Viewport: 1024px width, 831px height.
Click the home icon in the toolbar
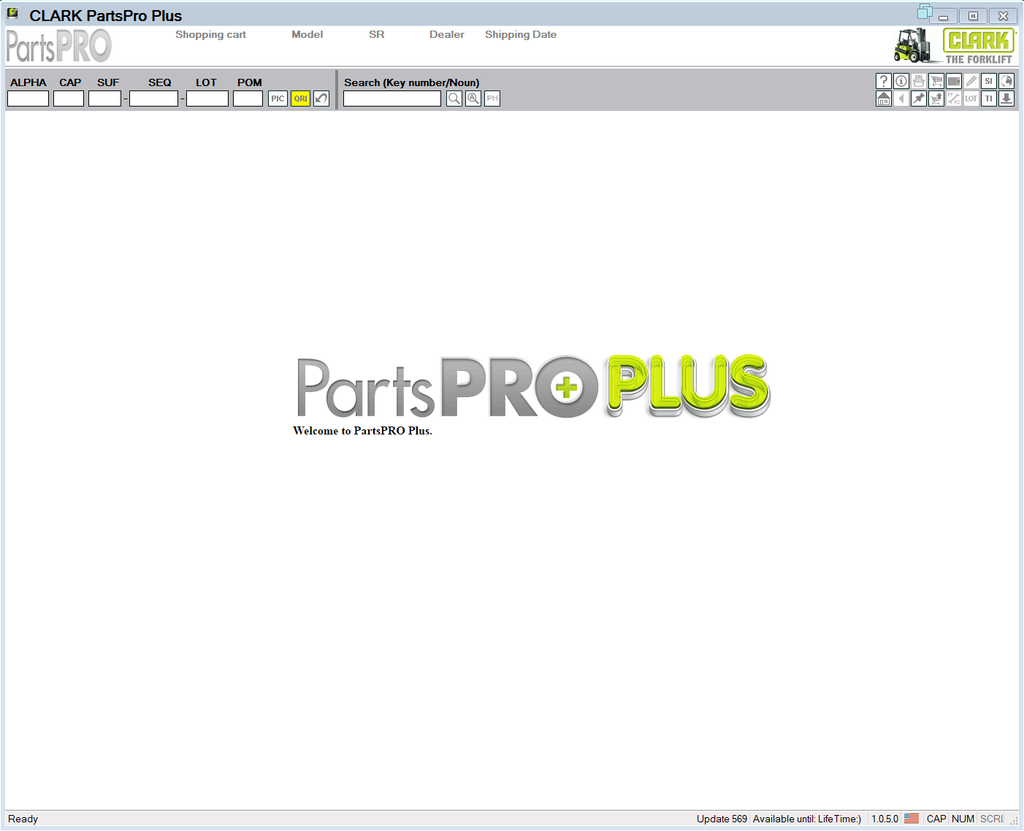tap(884, 99)
